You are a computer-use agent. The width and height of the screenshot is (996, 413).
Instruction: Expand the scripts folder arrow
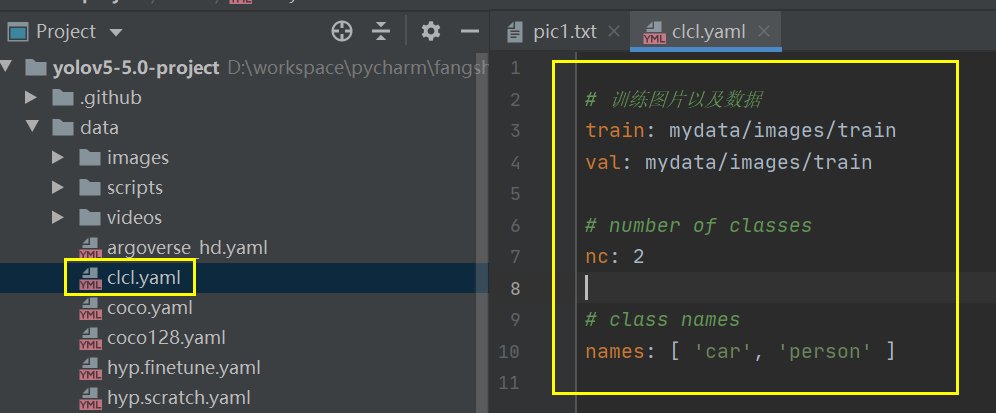tap(58, 187)
